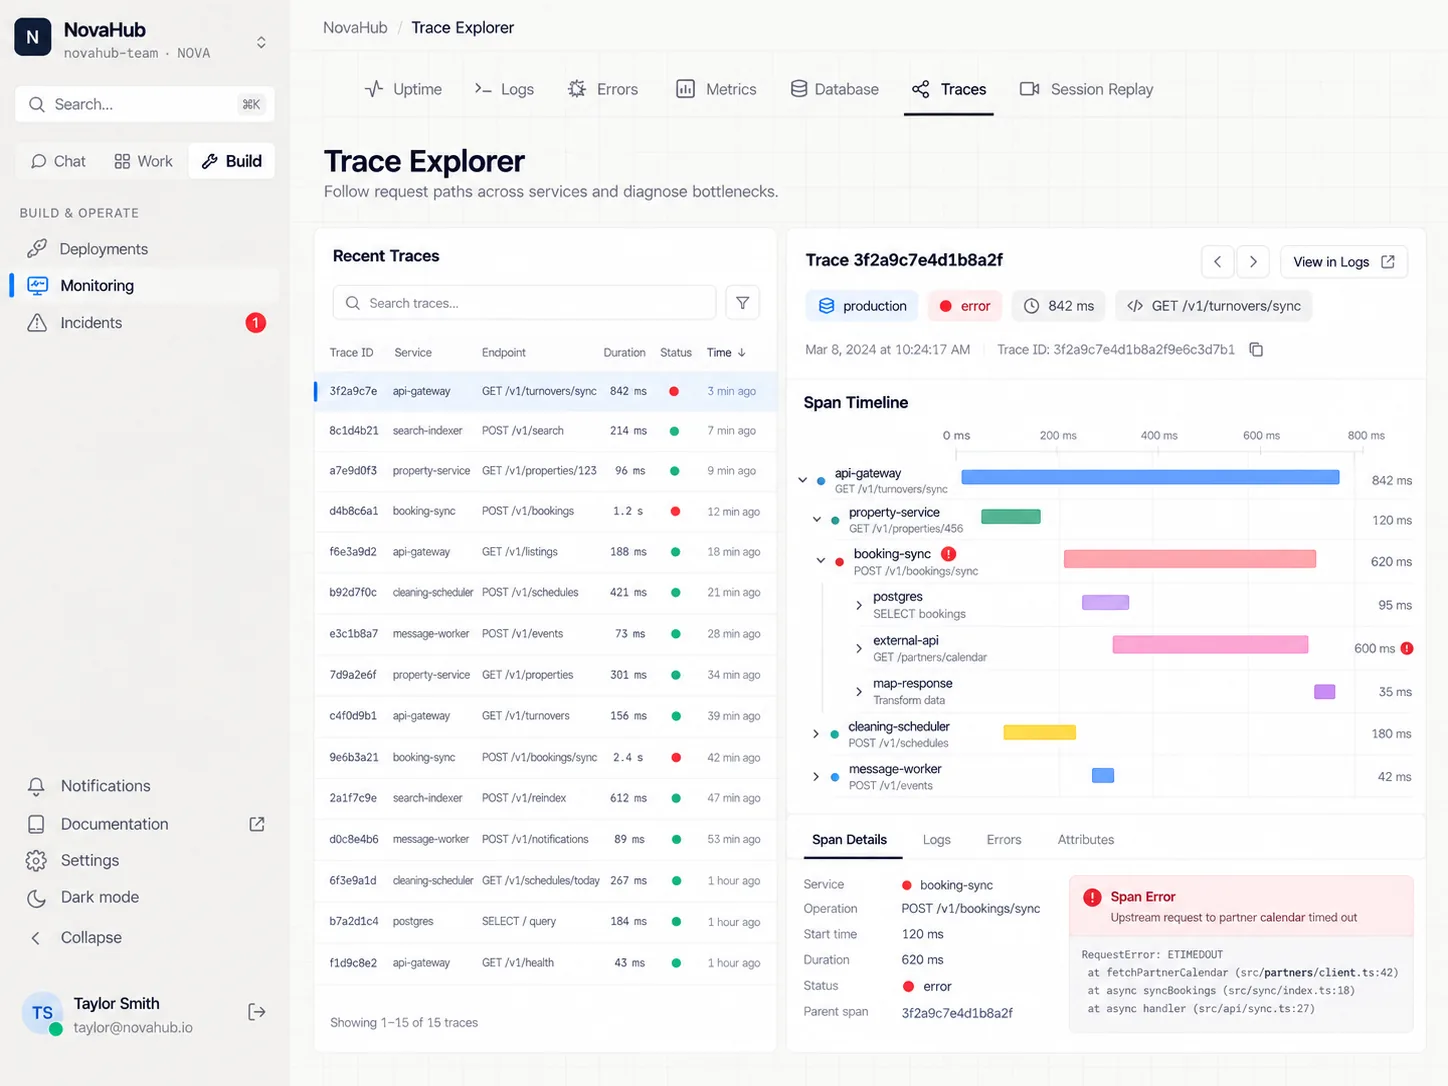This screenshot has width=1448, height=1086.
Task: Go to the previous trace
Action: (x=1217, y=262)
